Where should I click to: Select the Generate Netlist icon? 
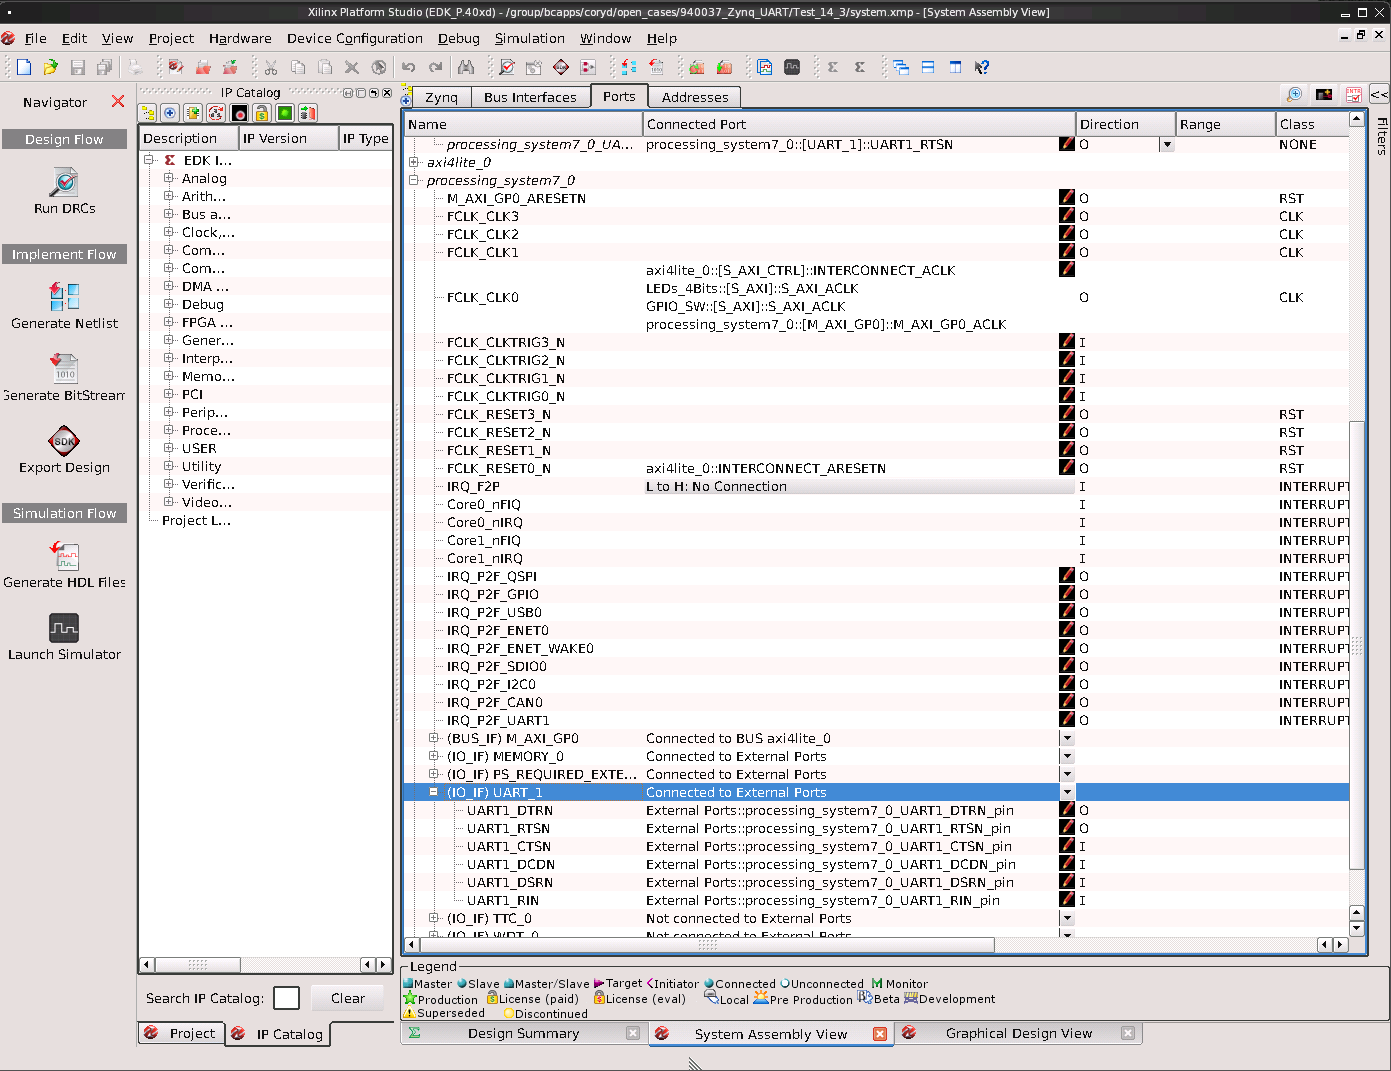(x=64, y=297)
